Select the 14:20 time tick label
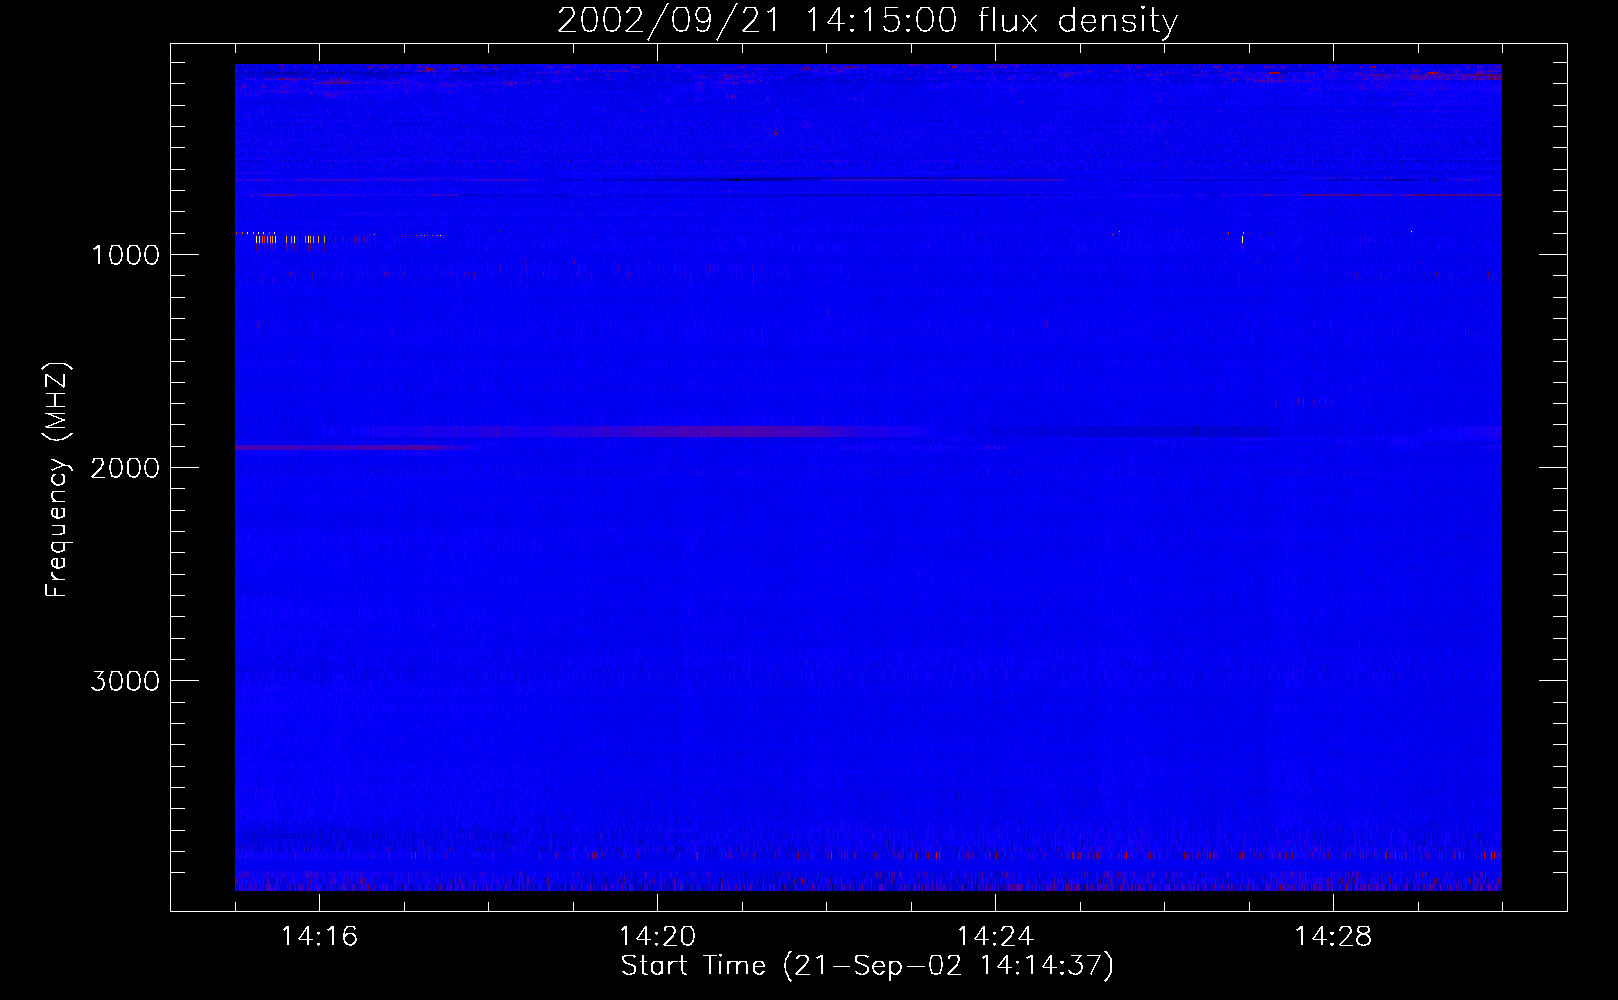Image resolution: width=1618 pixels, height=1000 pixels. pos(657,937)
